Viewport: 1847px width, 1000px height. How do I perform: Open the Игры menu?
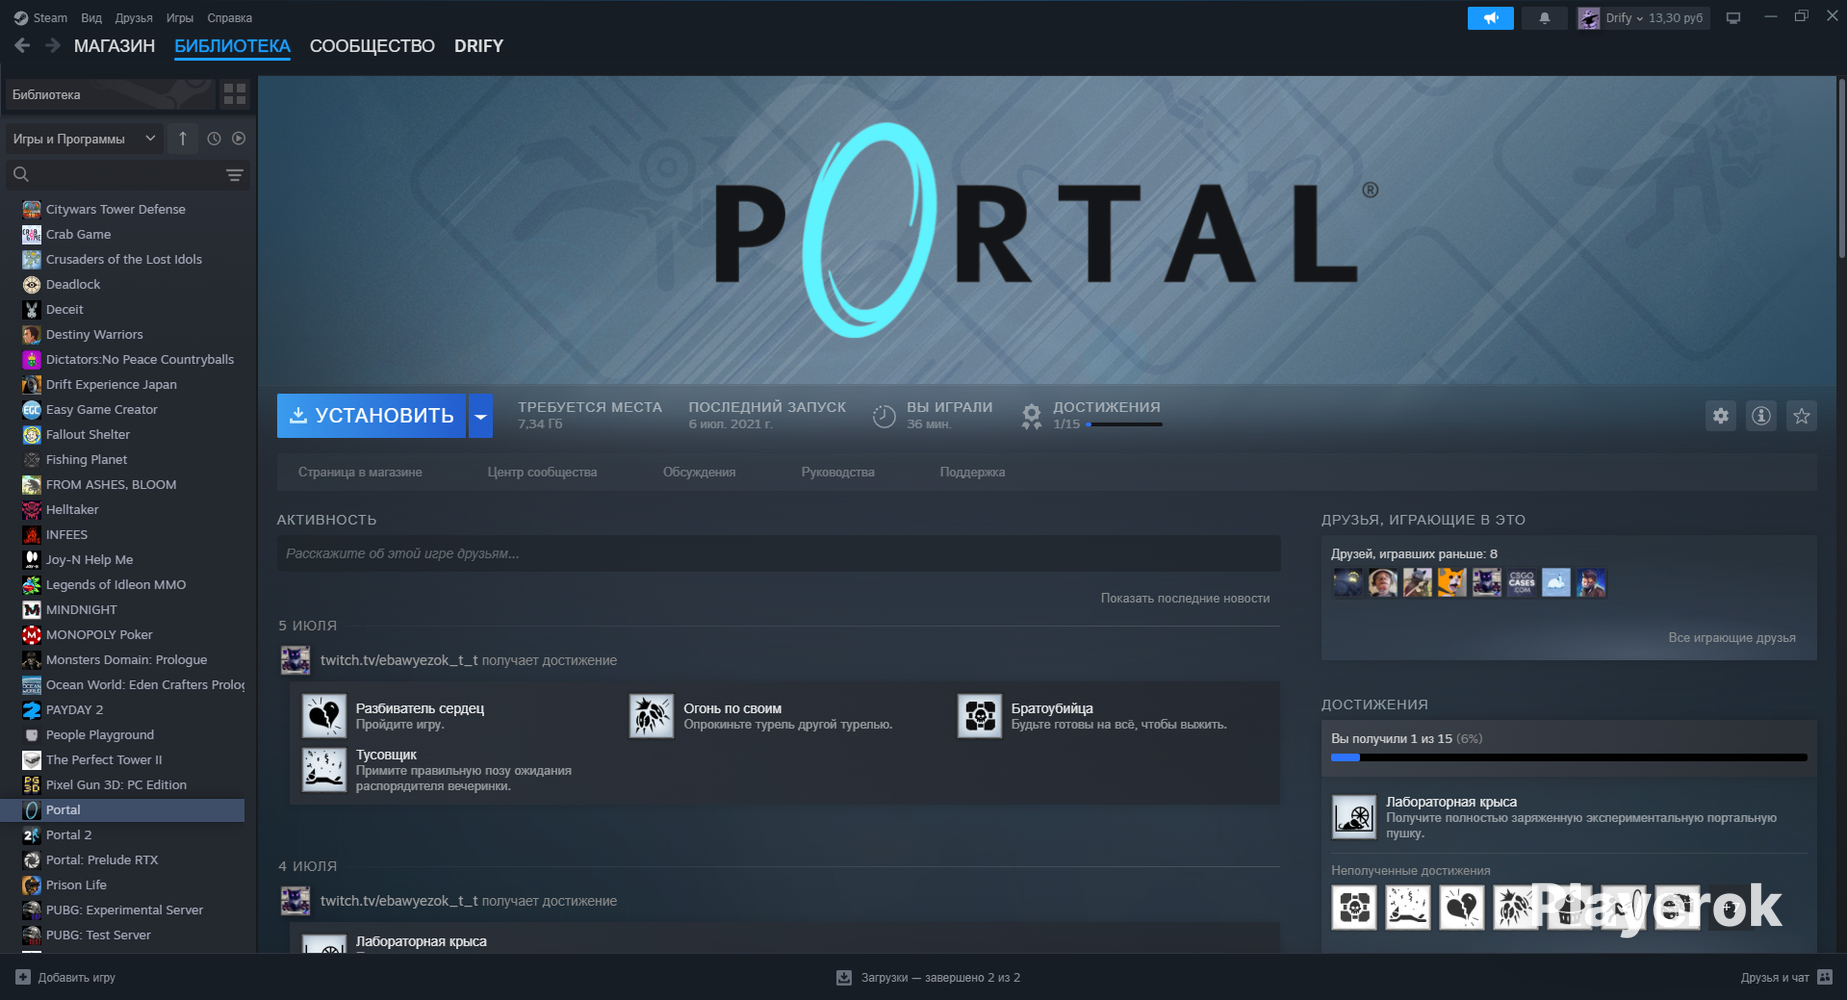click(180, 18)
